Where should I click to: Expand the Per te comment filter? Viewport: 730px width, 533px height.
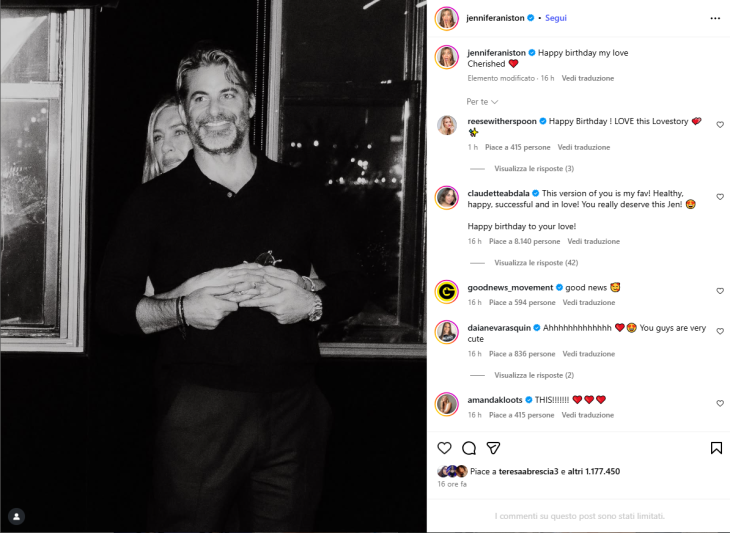click(x=482, y=101)
